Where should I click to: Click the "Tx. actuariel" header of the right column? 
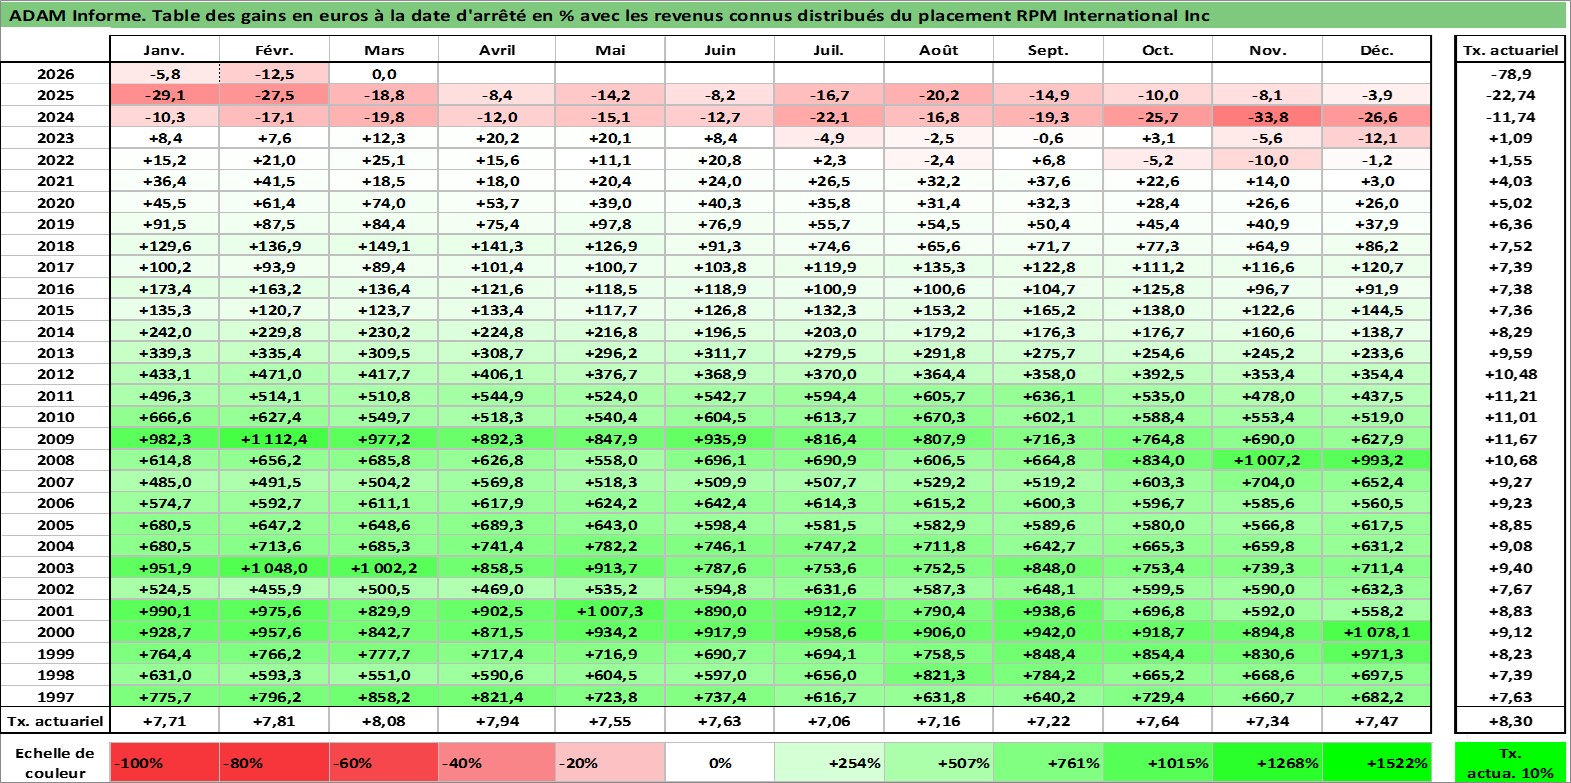[x=1510, y=50]
